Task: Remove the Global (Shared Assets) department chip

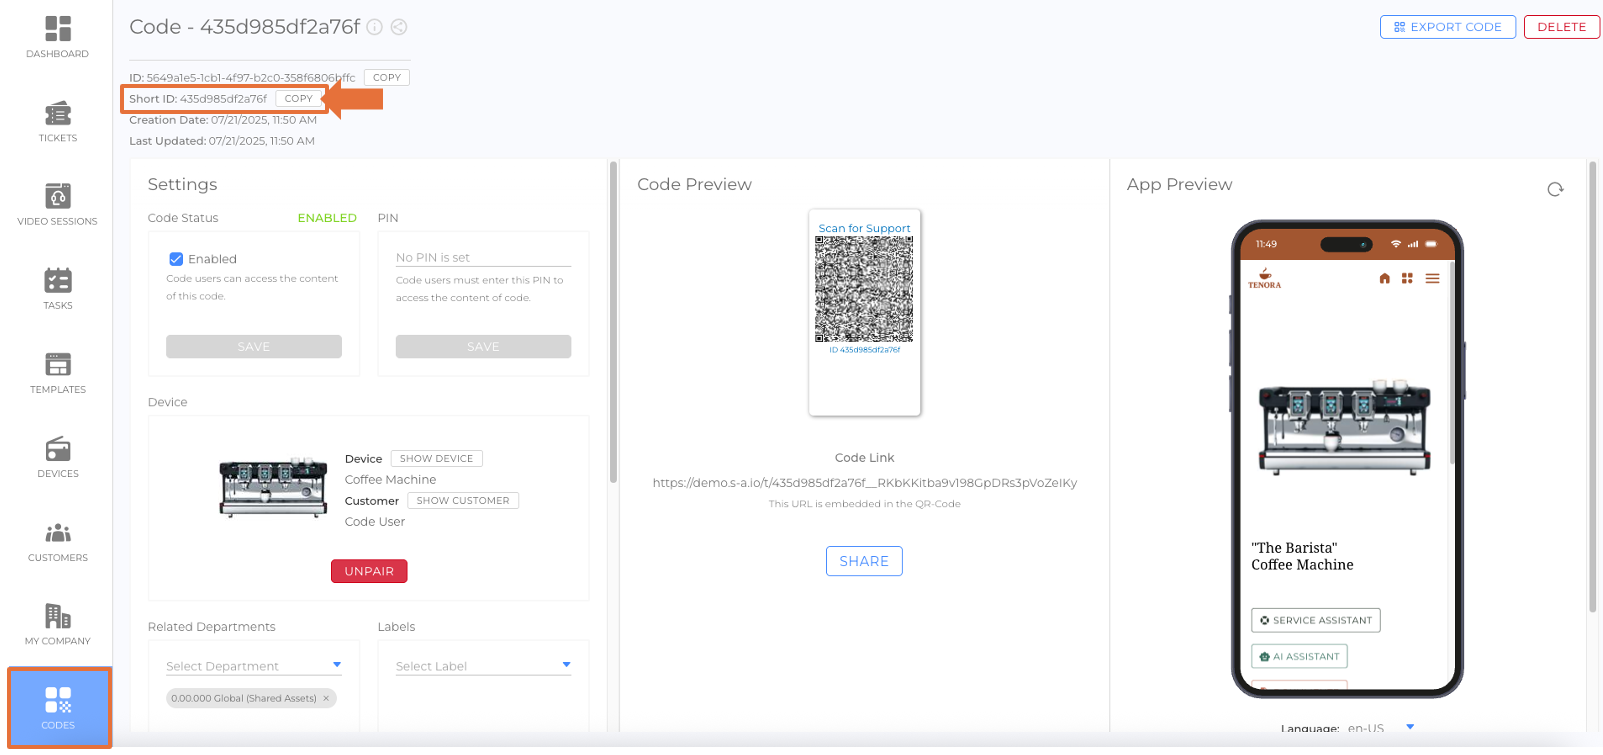Action: [x=326, y=698]
